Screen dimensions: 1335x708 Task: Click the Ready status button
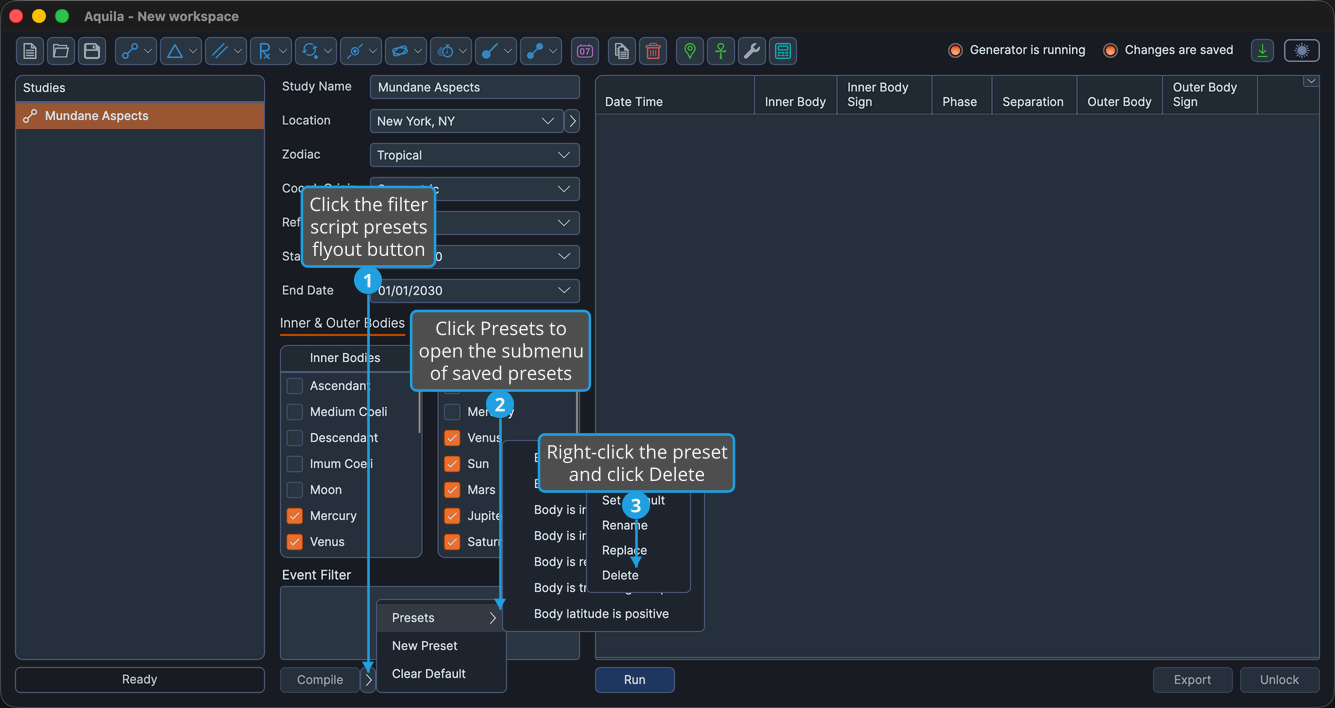[x=140, y=680]
